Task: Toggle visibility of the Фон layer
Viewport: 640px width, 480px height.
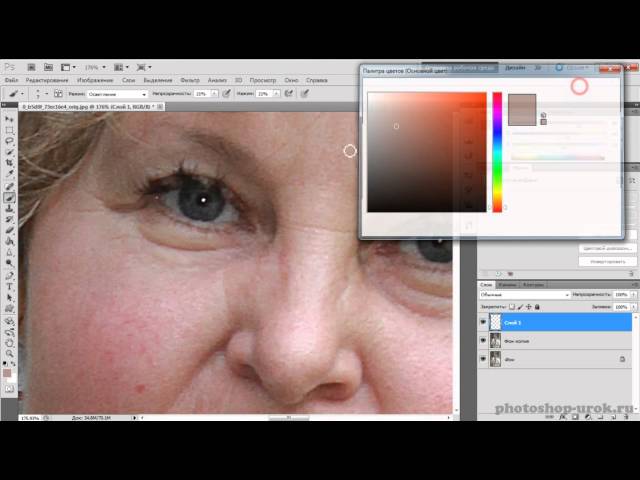Action: (x=483, y=359)
